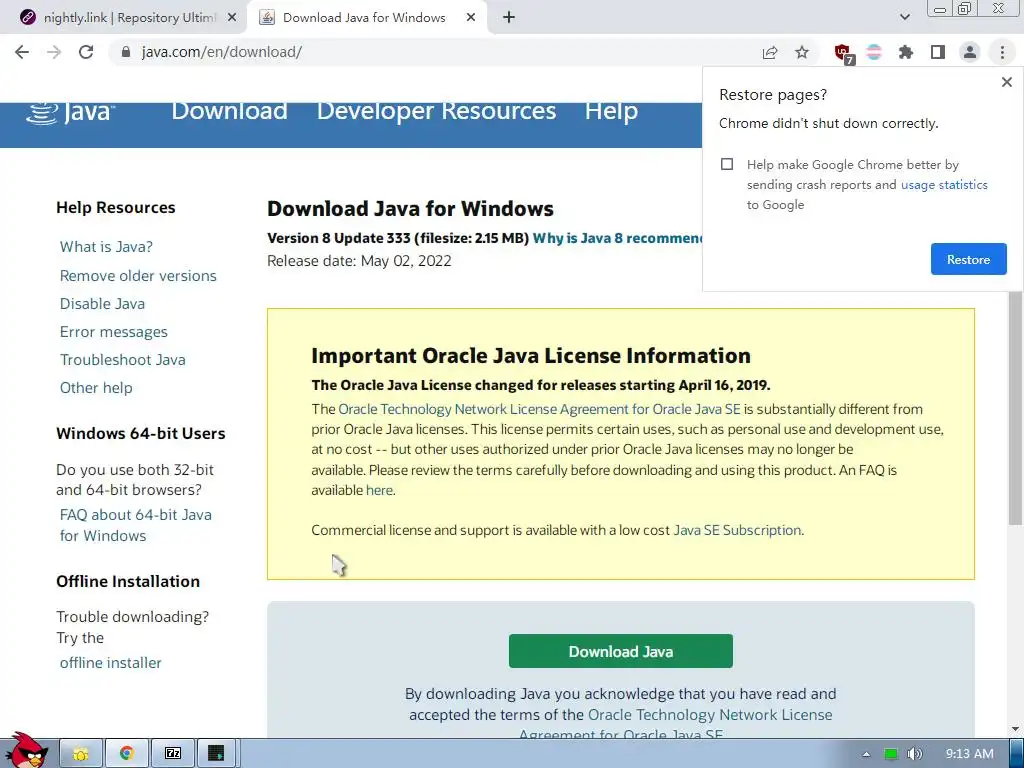Click the green Download Java button
This screenshot has width=1024, height=768.
620,651
